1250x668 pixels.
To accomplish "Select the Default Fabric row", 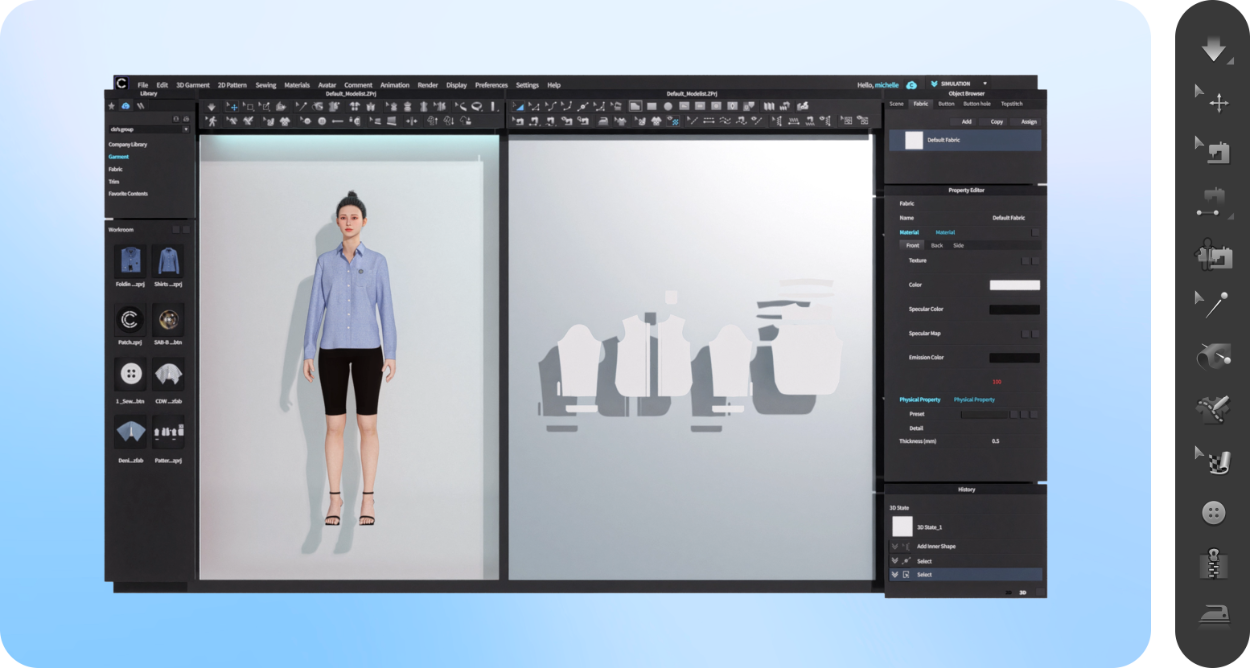I will click(x=965, y=140).
